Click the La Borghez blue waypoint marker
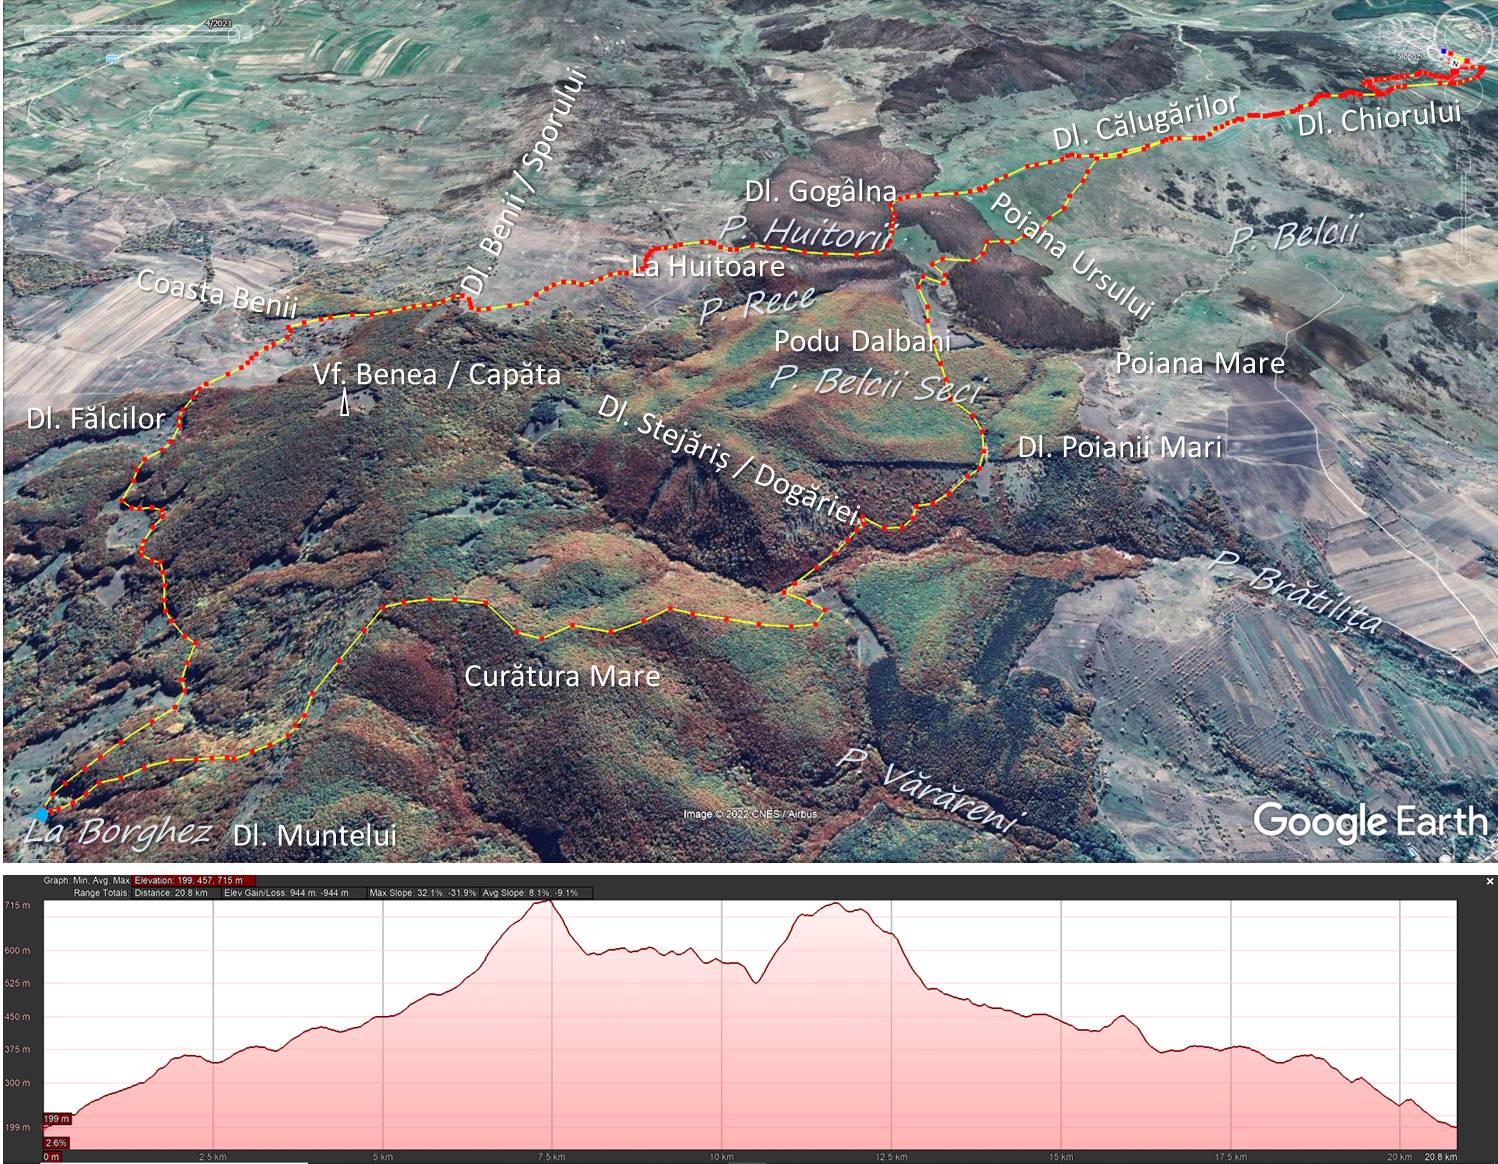The height and width of the screenshot is (1164, 1498). point(40,814)
